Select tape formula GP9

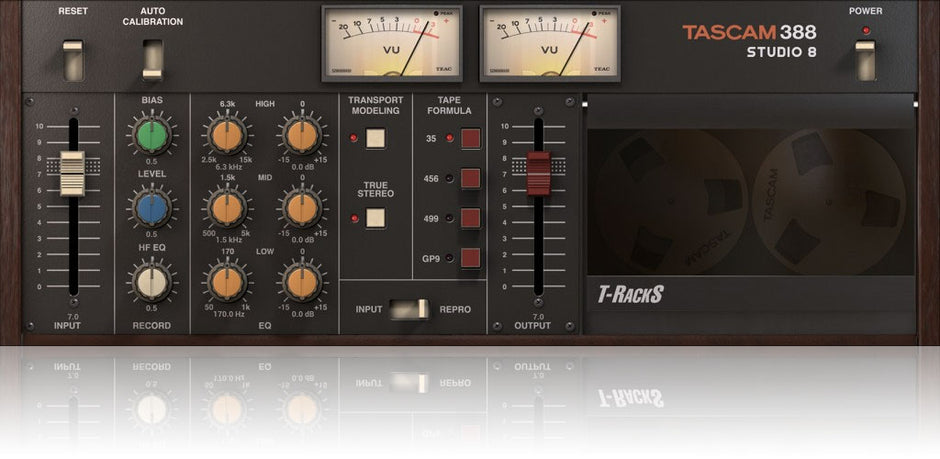(471, 258)
